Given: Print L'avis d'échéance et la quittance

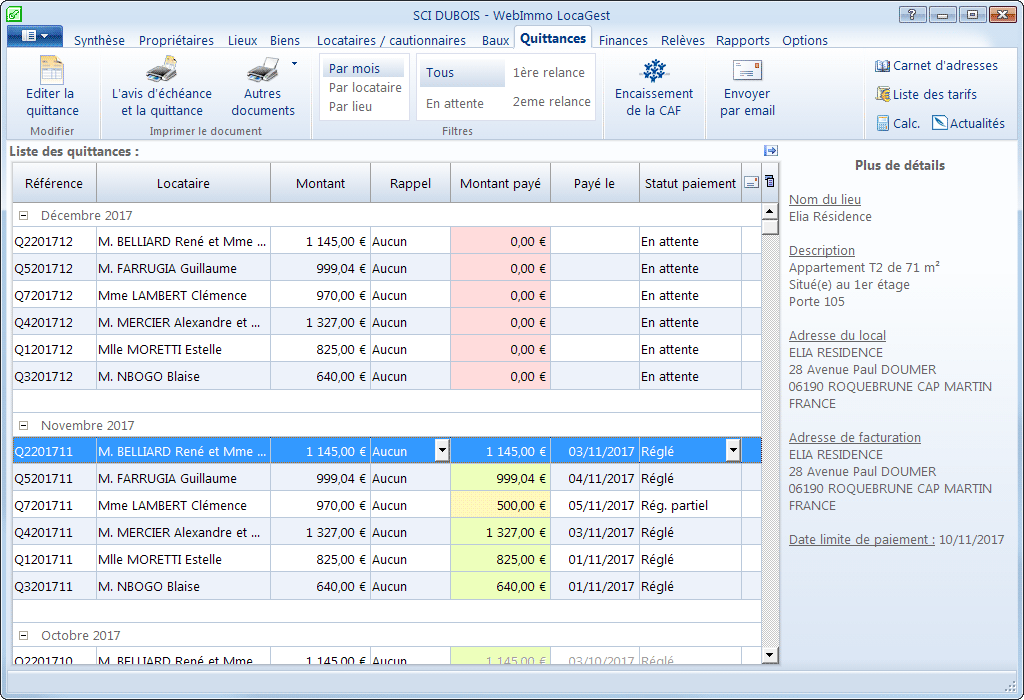Looking at the screenshot, I should click(x=161, y=72).
